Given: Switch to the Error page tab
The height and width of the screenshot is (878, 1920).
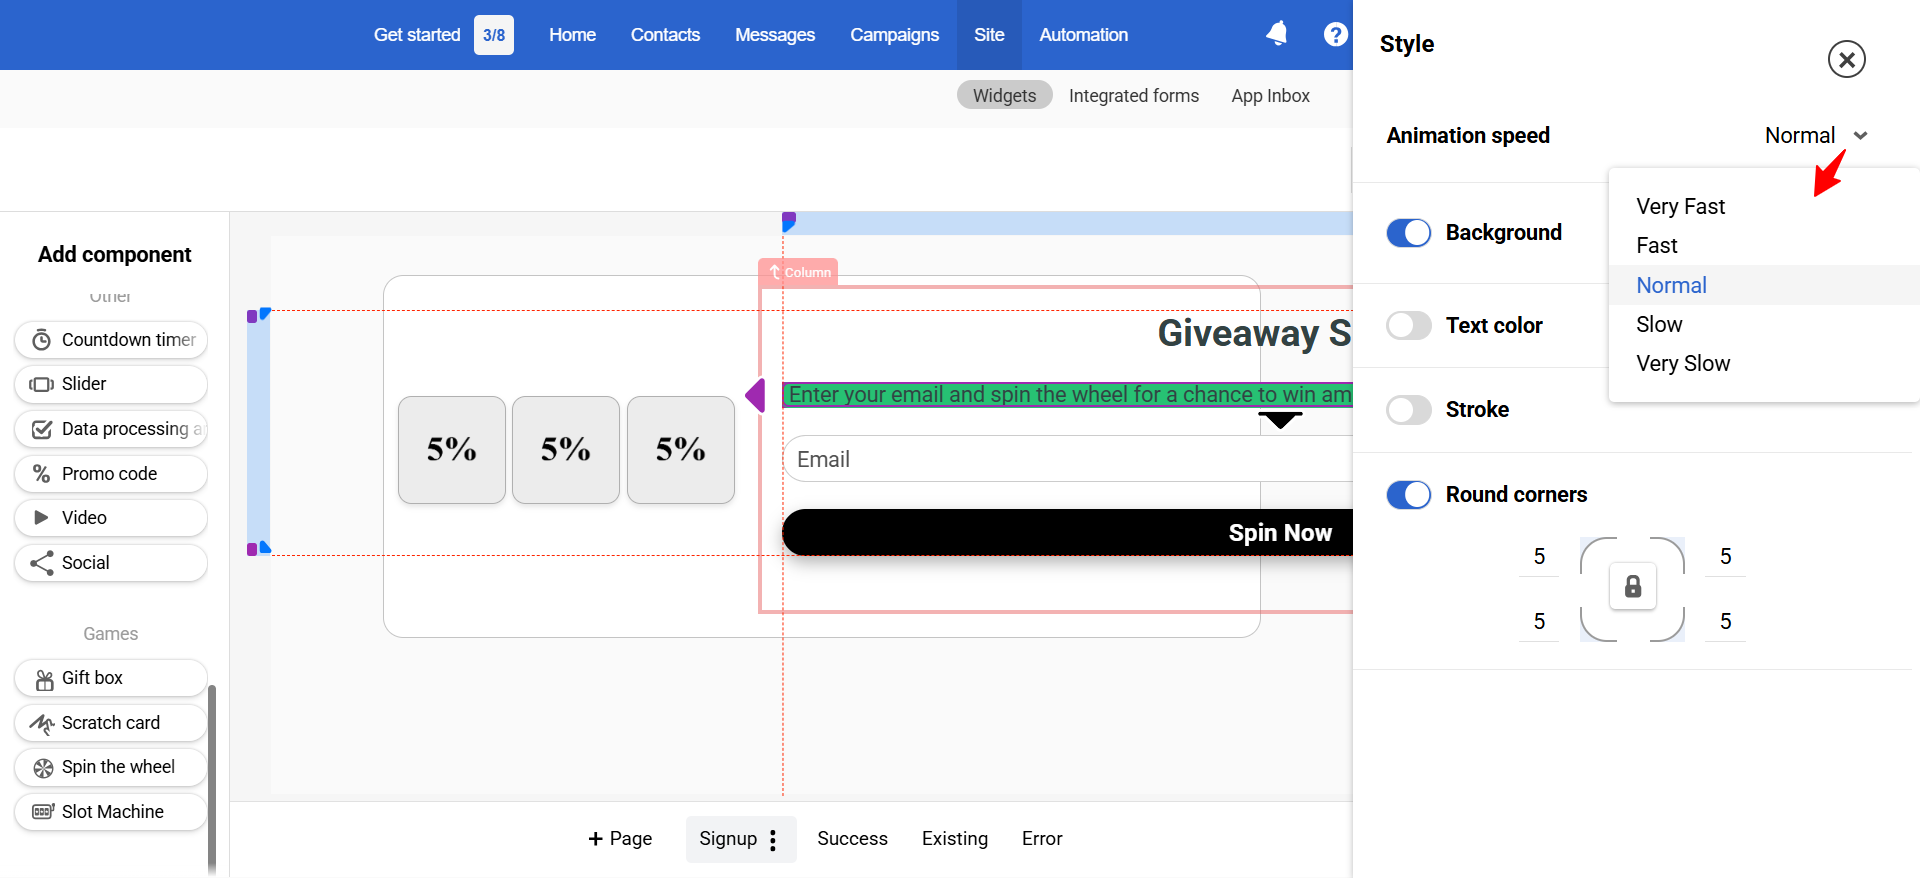Looking at the screenshot, I should click(x=1042, y=839).
